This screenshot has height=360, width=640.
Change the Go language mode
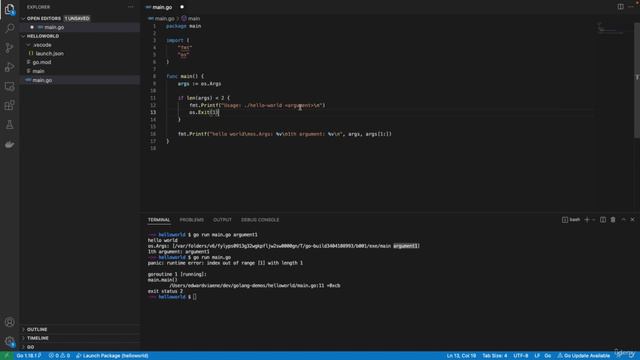coord(548,356)
